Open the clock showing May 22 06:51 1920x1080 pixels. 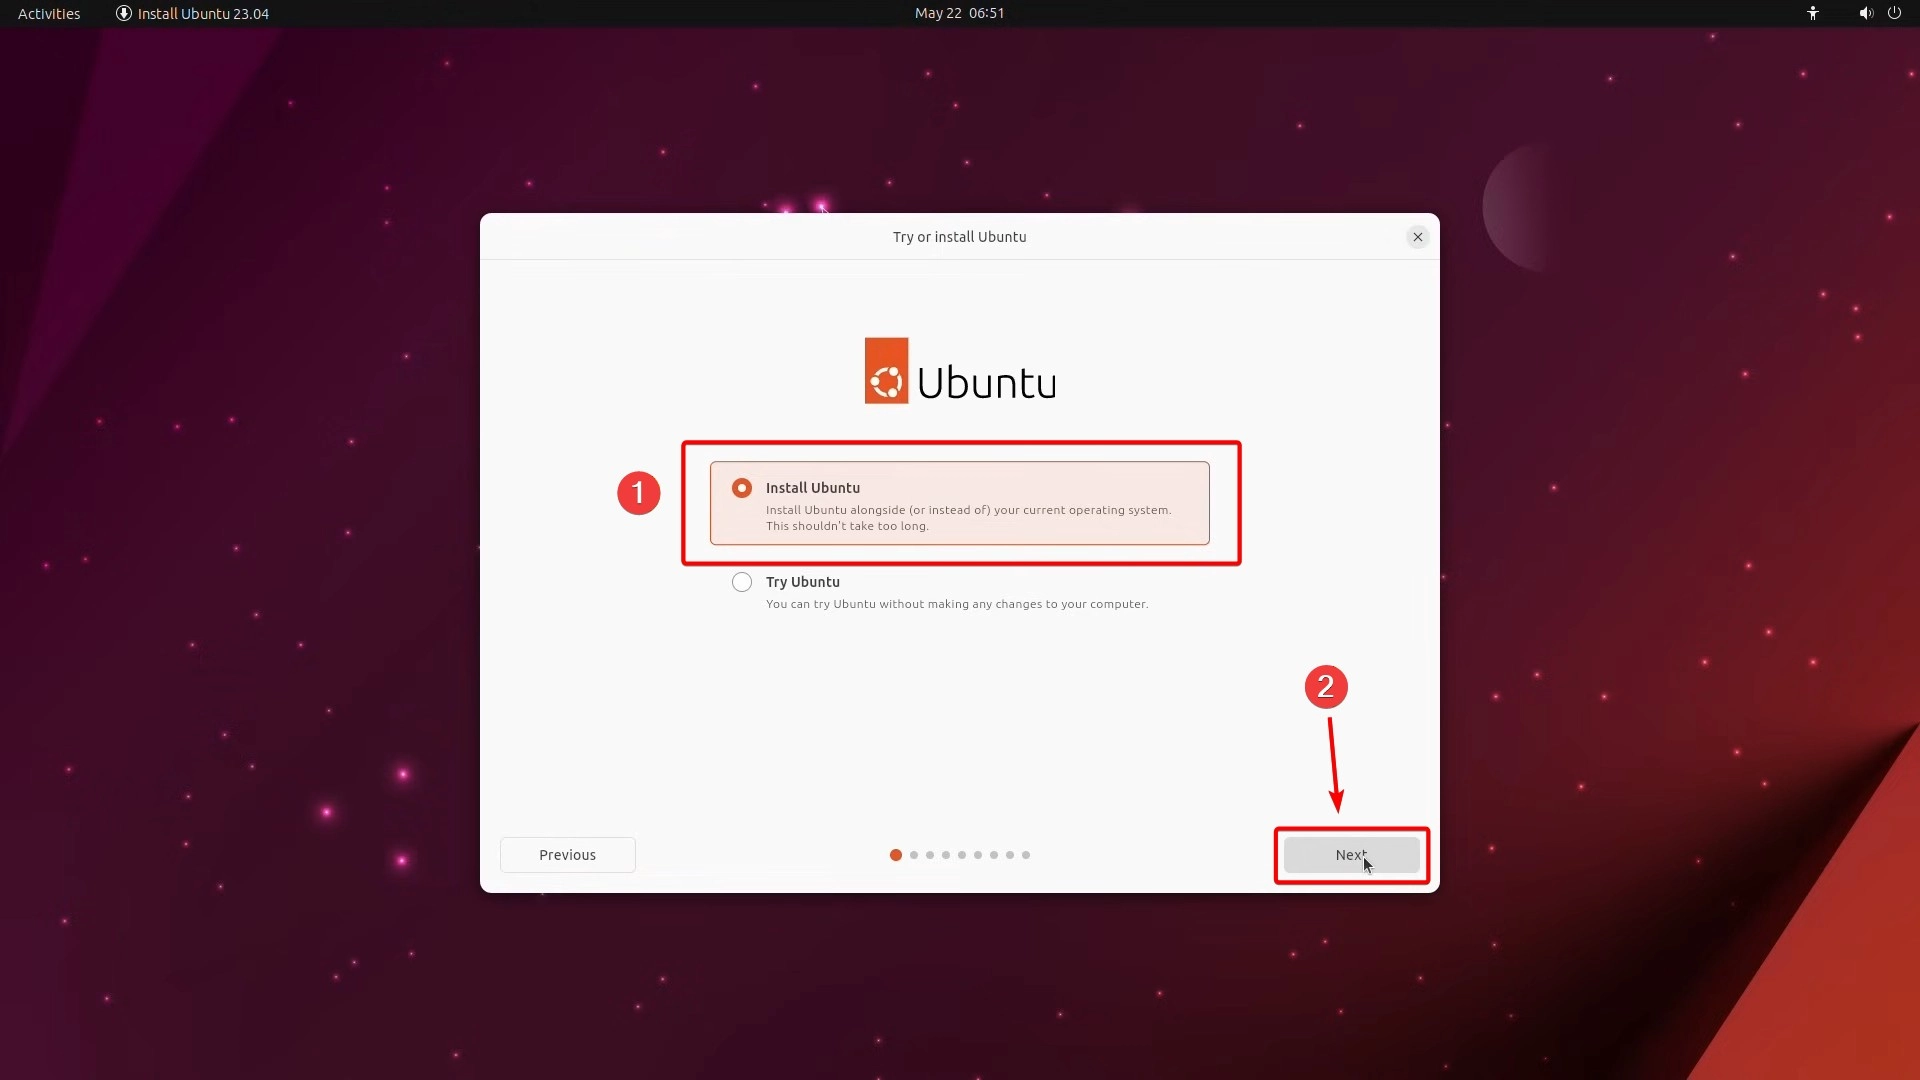(x=959, y=13)
